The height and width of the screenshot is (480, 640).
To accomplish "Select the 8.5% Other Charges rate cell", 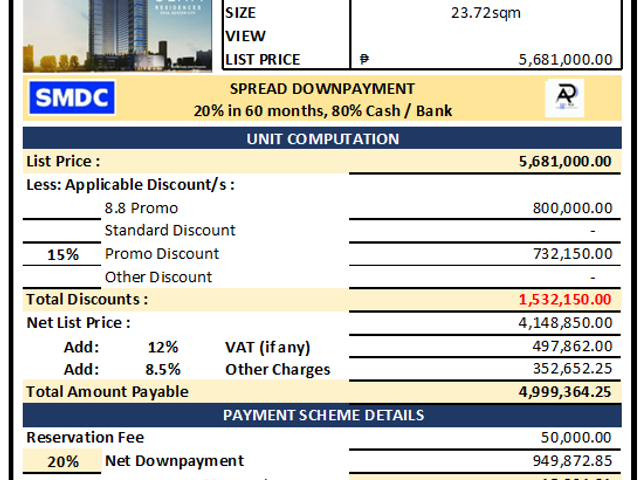I will 162,369.
